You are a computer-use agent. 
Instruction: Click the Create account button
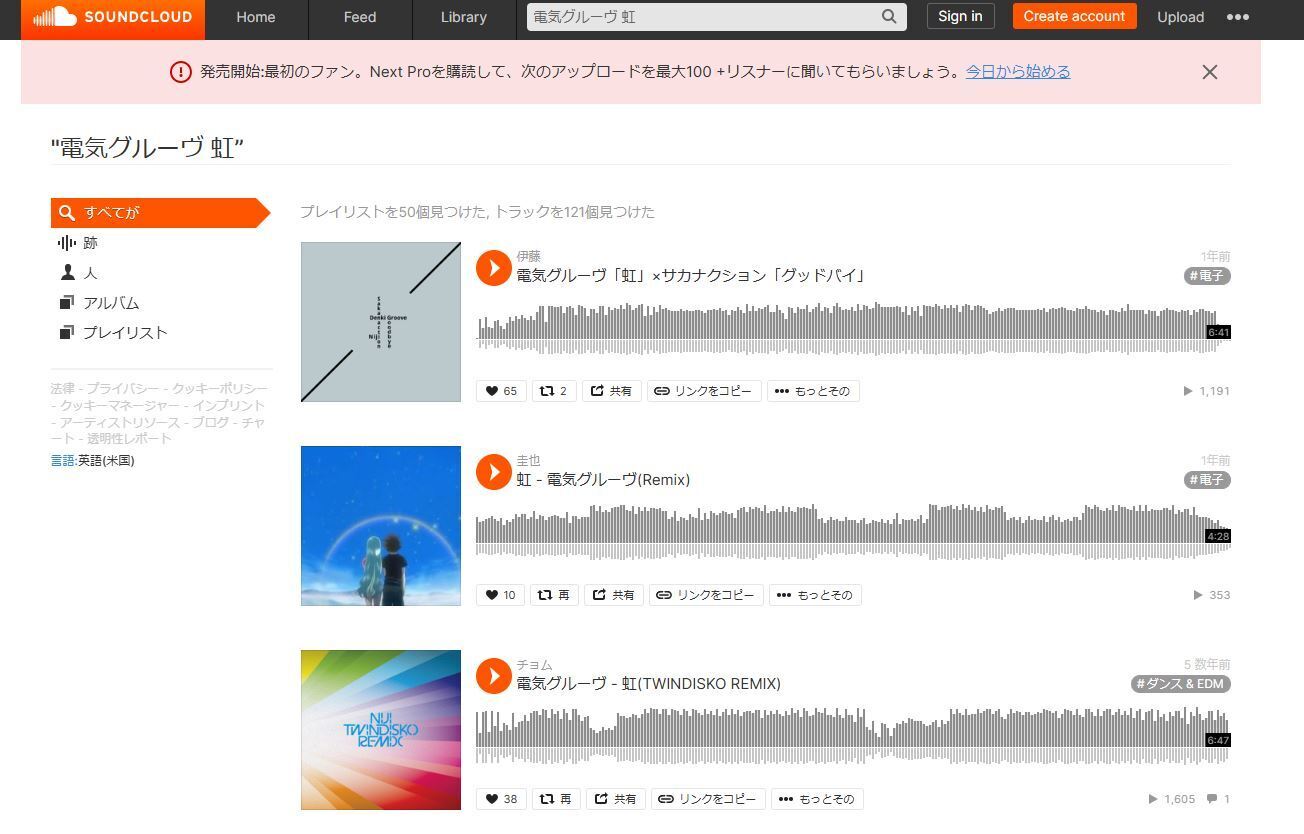(1074, 16)
